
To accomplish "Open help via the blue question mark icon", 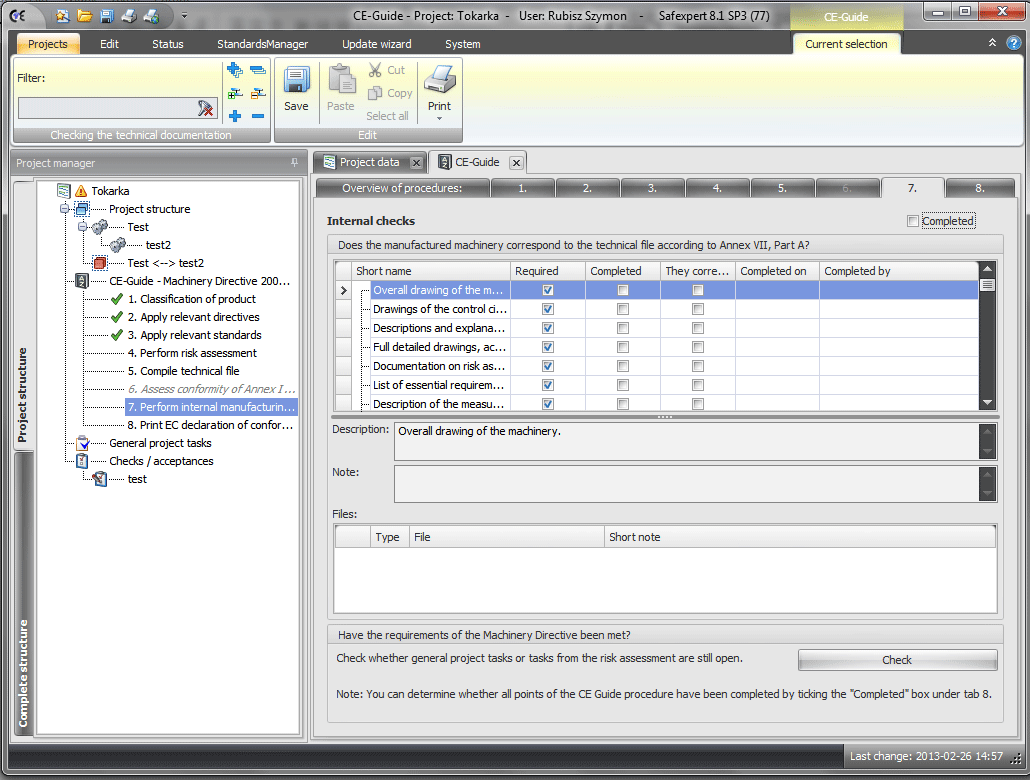I will (x=1013, y=43).
